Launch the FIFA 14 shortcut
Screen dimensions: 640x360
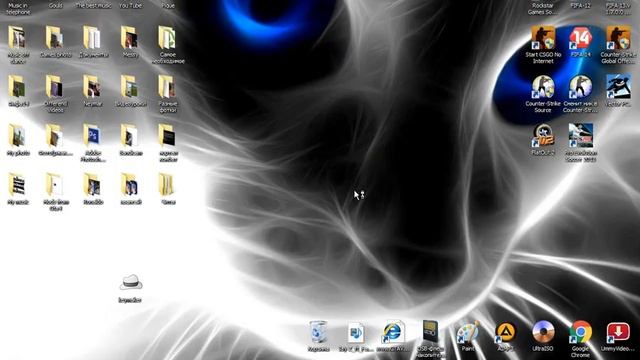coord(580,42)
